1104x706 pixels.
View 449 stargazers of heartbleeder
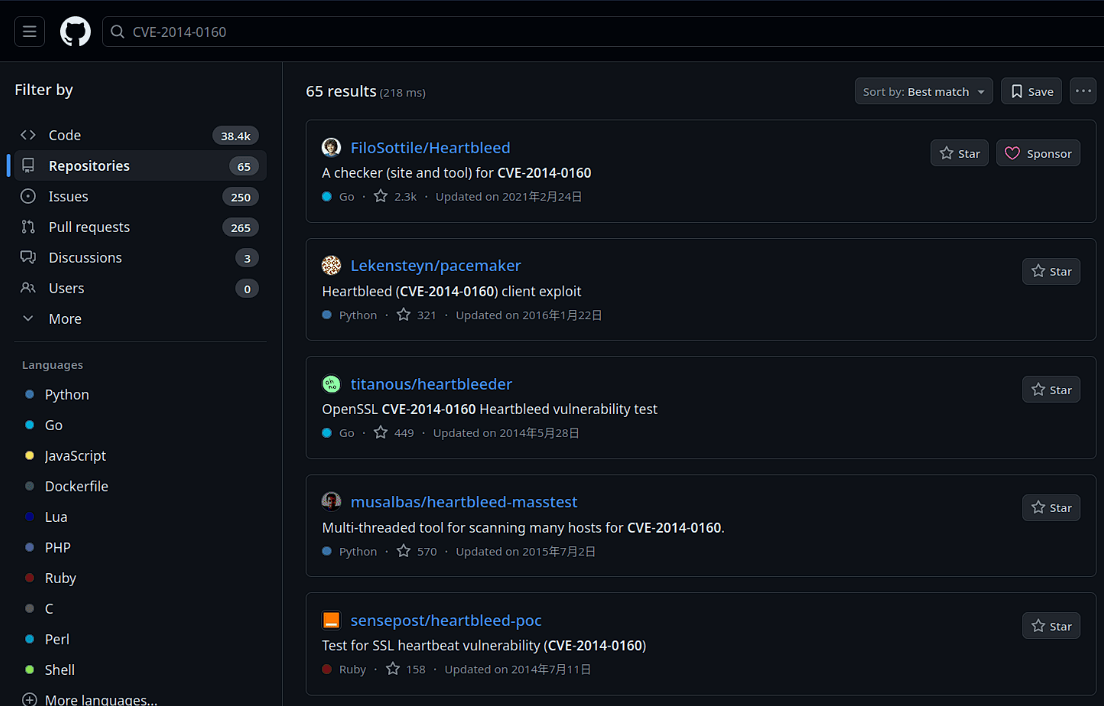[394, 433]
